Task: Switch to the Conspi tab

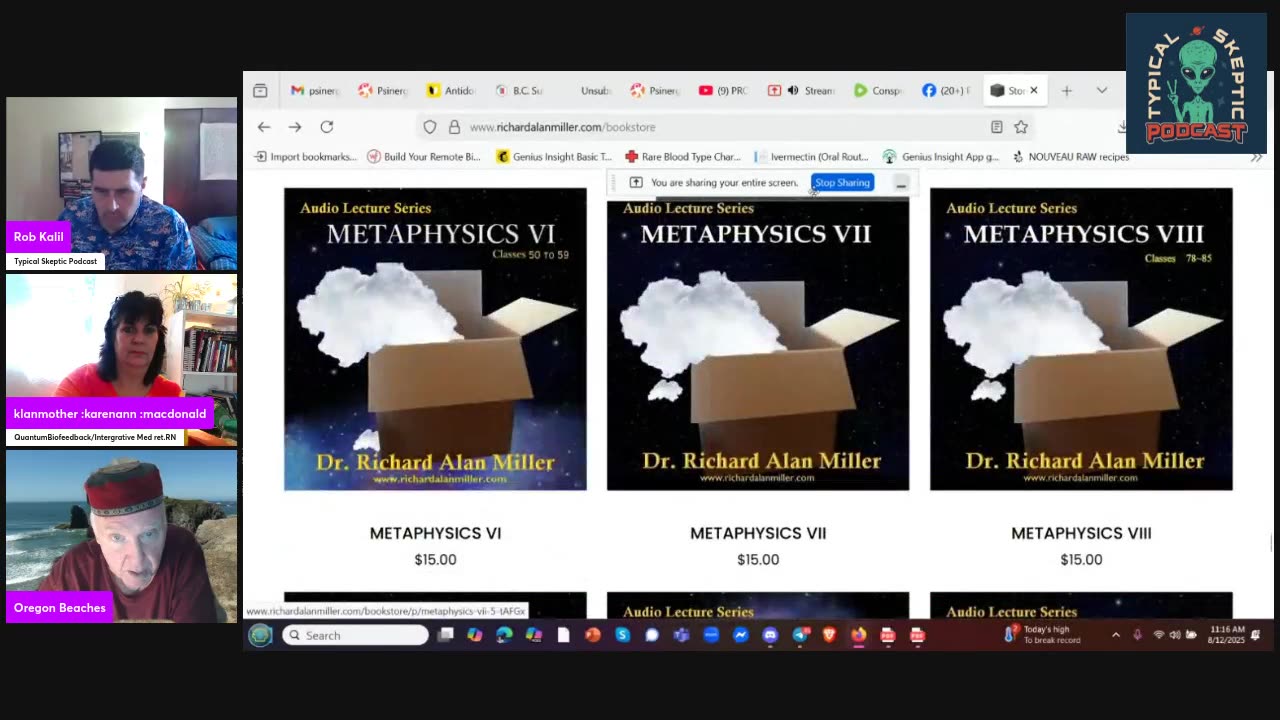Action: pyautogui.click(x=877, y=90)
